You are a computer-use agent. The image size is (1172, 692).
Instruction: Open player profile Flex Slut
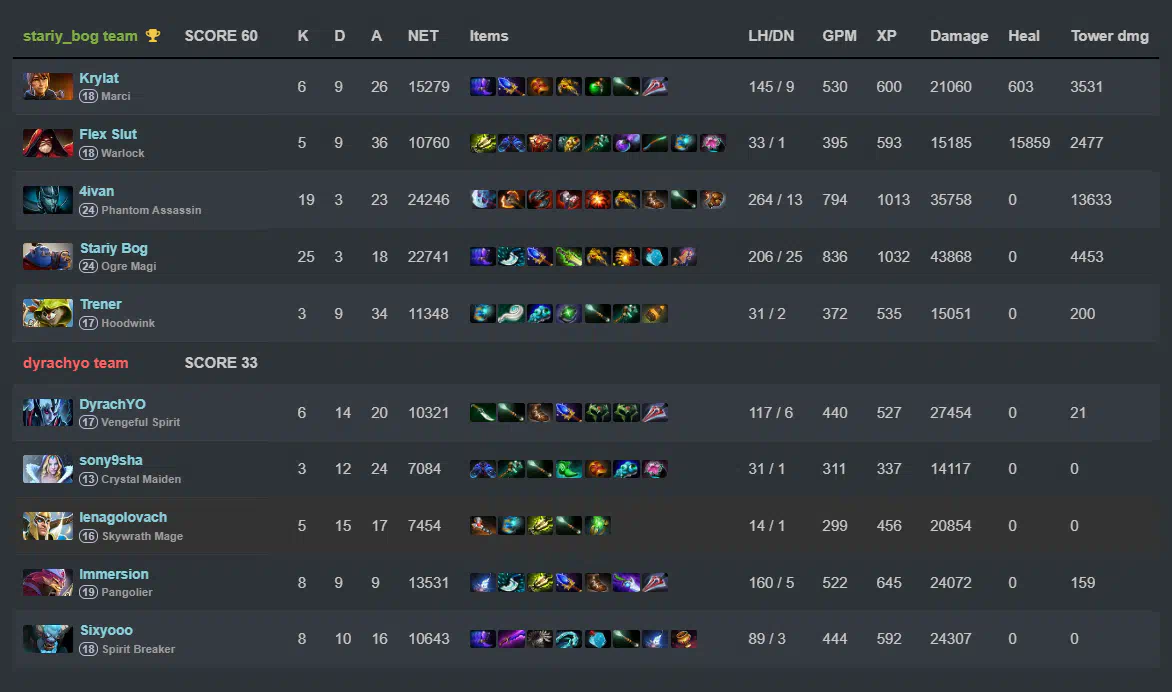108,135
